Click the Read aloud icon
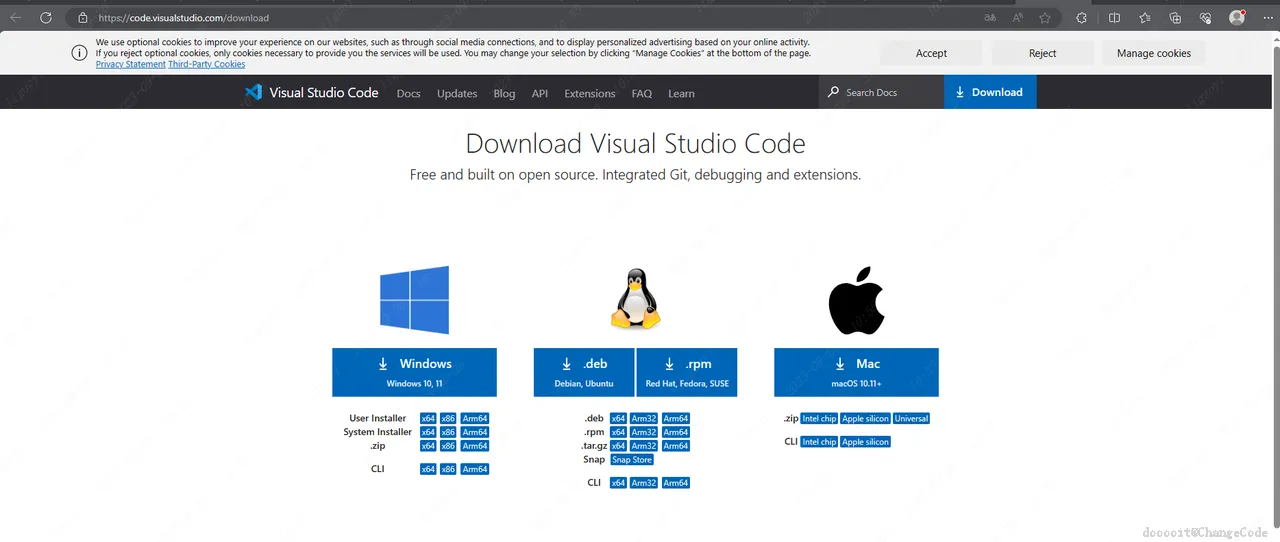This screenshot has height=542, width=1280. coord(1017,18)
